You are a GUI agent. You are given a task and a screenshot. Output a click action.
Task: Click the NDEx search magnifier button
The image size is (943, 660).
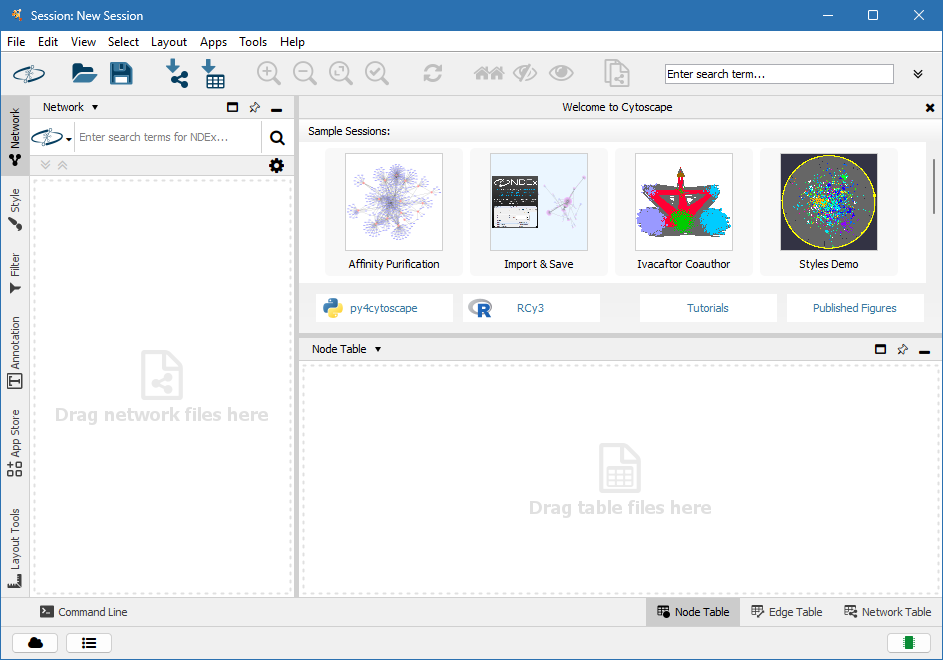[x=277, y=138]
